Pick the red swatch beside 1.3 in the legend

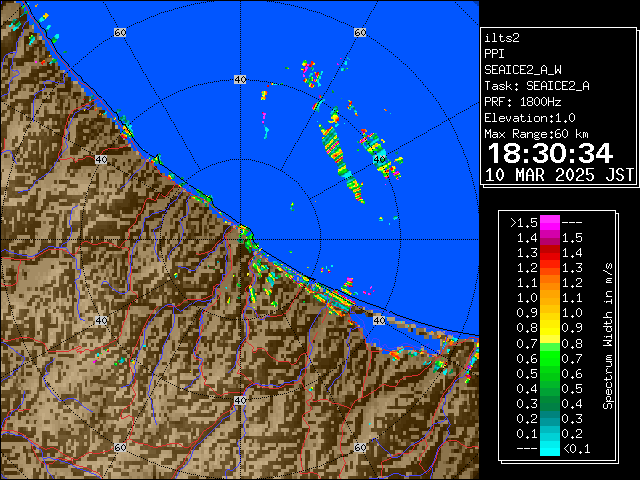point(550,253)
